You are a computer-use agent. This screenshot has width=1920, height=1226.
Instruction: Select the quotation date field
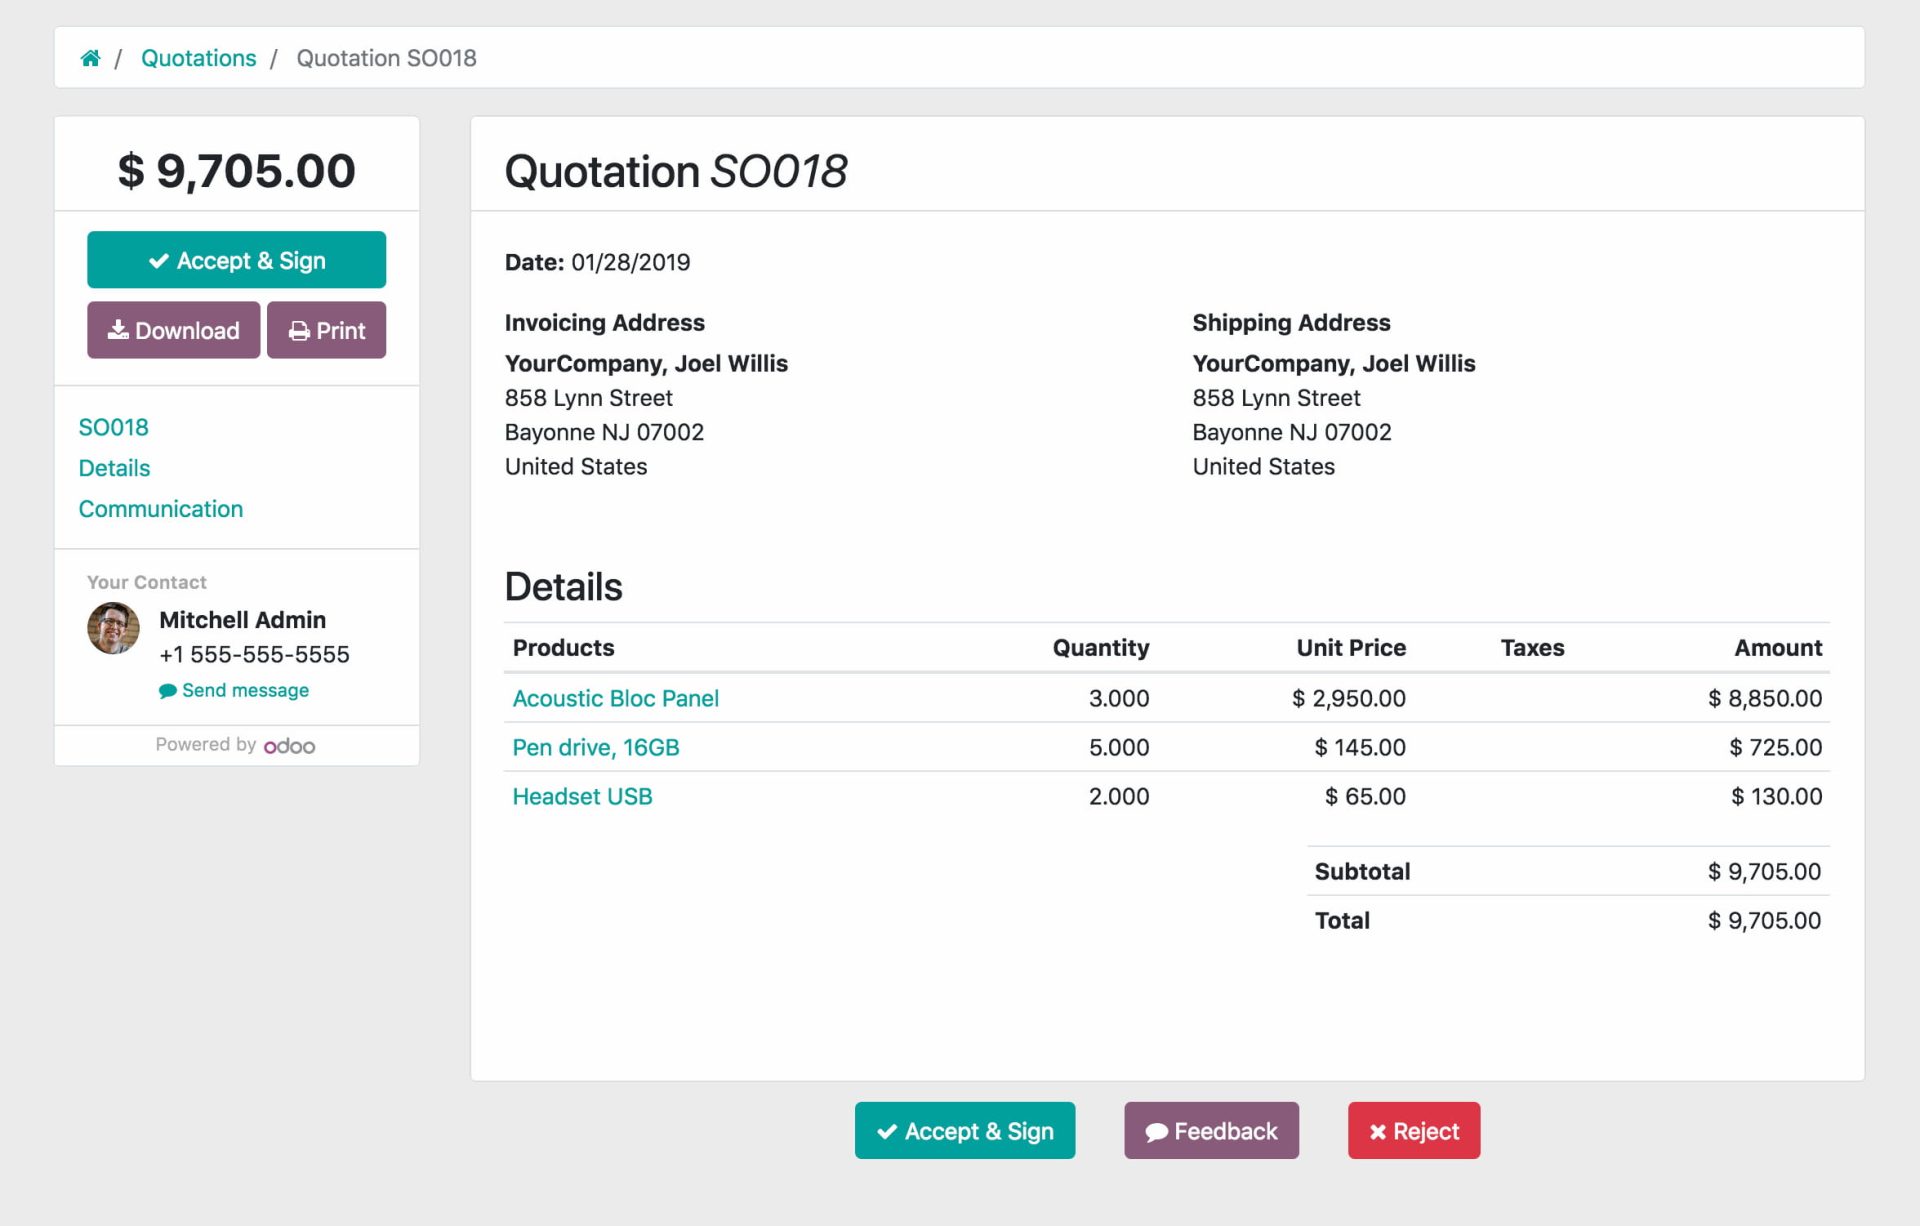click(x=628, y=263)
